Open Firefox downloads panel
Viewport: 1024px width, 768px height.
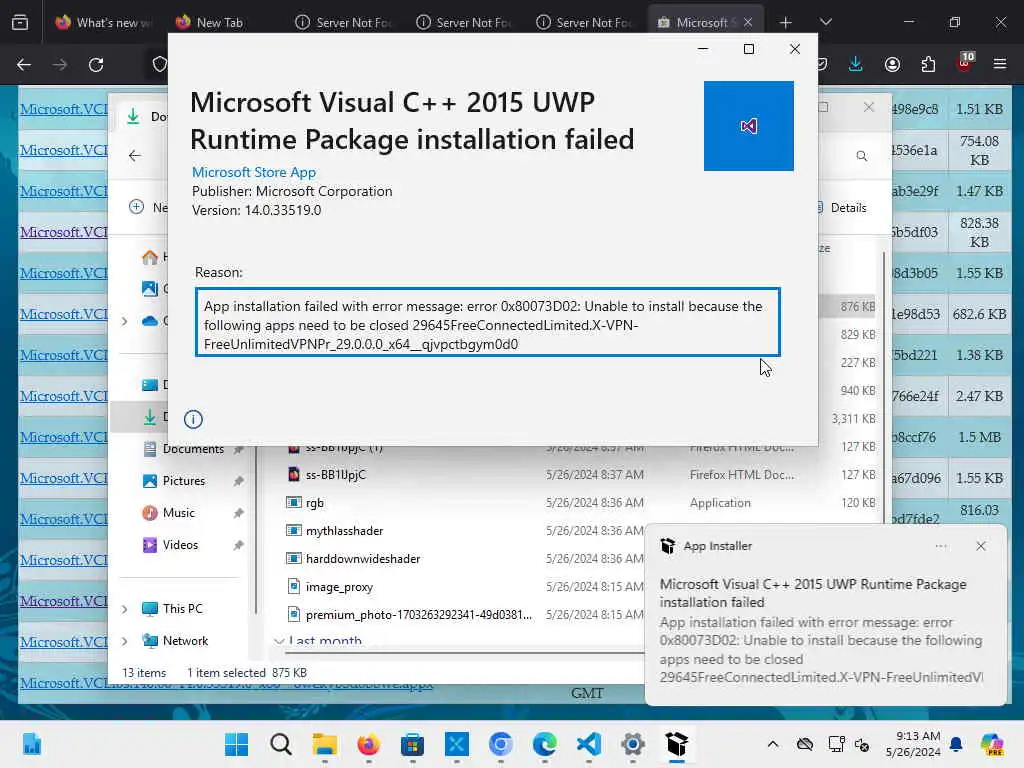(x=856, y=64)
